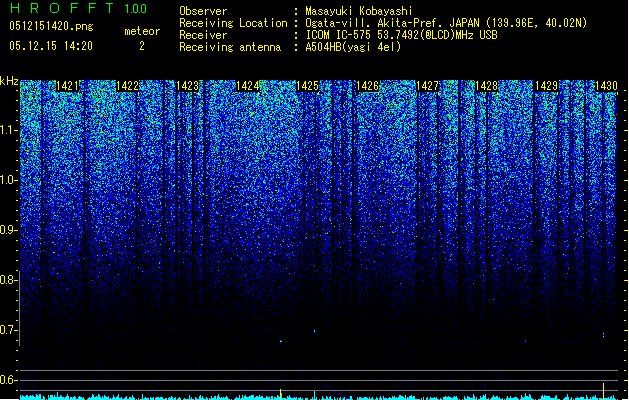The height and width of the screenshot is (400, 629).
Task: Select the file name 0512151420.png
Action: (51, 26)
